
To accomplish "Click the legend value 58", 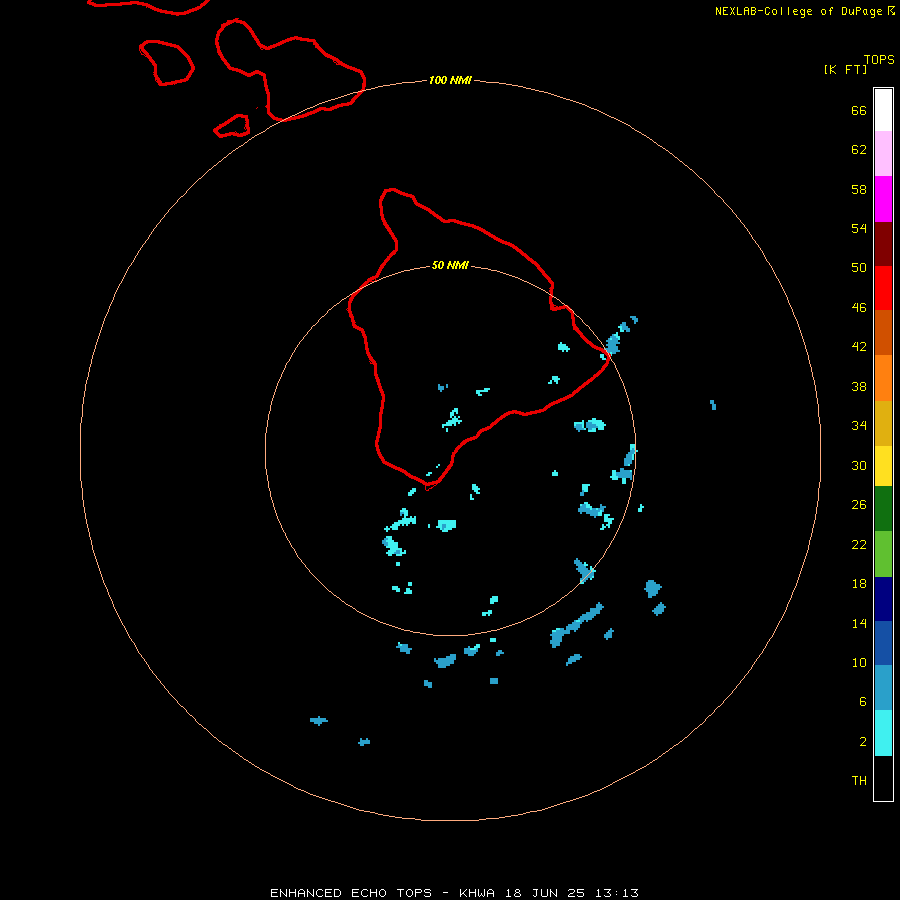I will (859, 189).
